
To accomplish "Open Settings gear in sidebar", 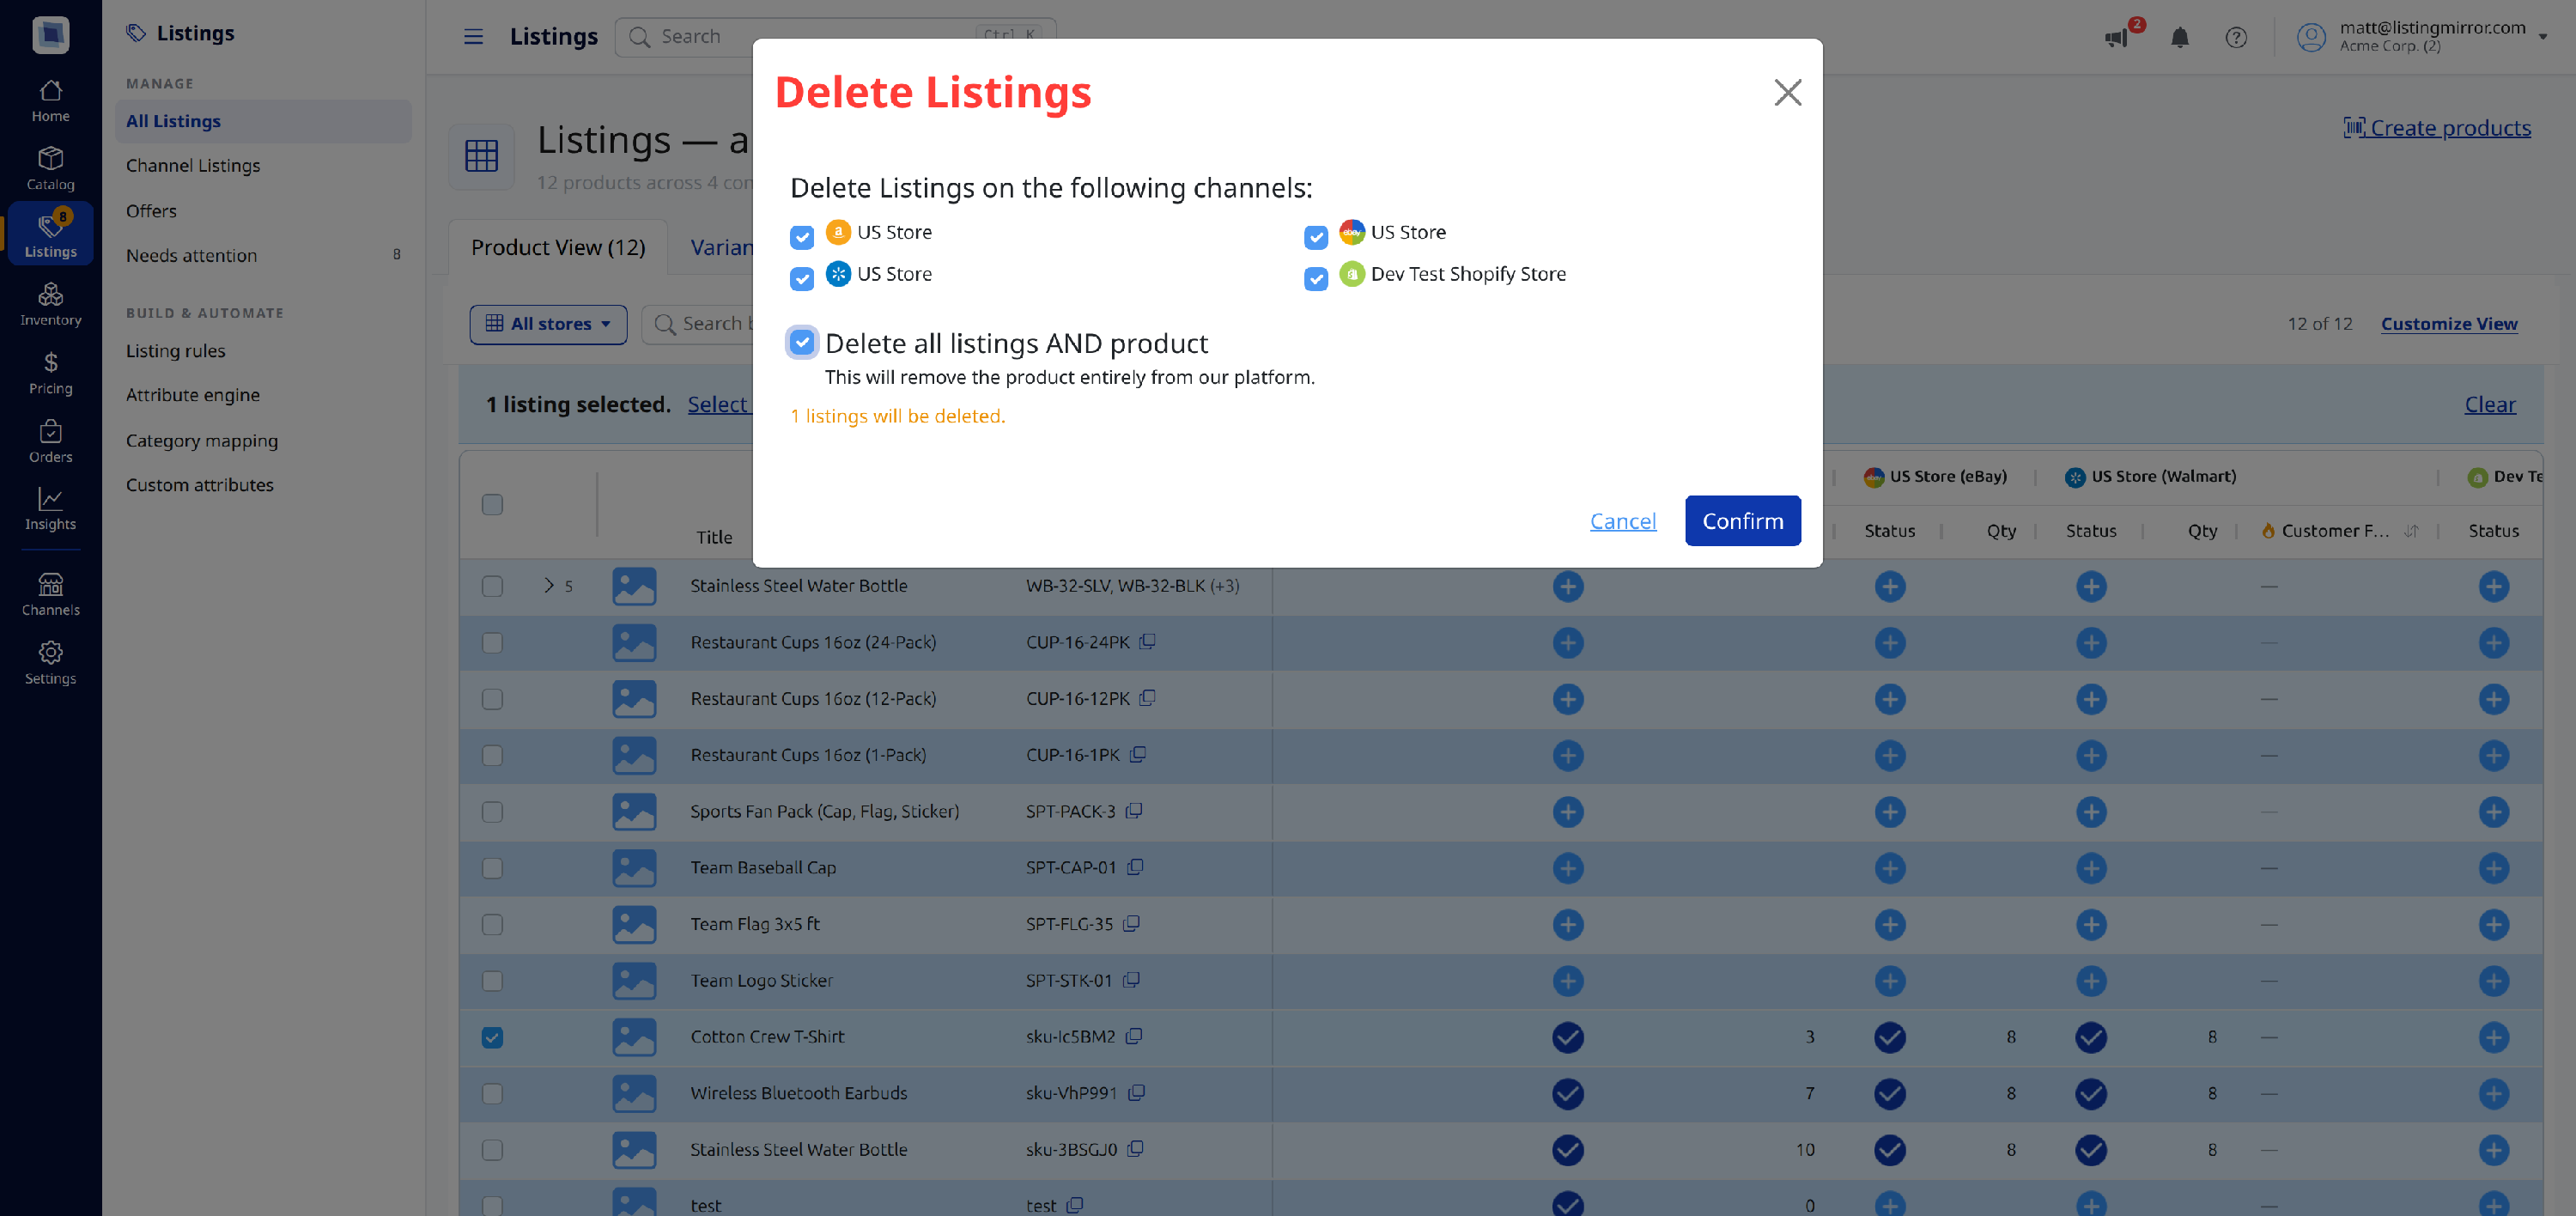I will (50, 663).
